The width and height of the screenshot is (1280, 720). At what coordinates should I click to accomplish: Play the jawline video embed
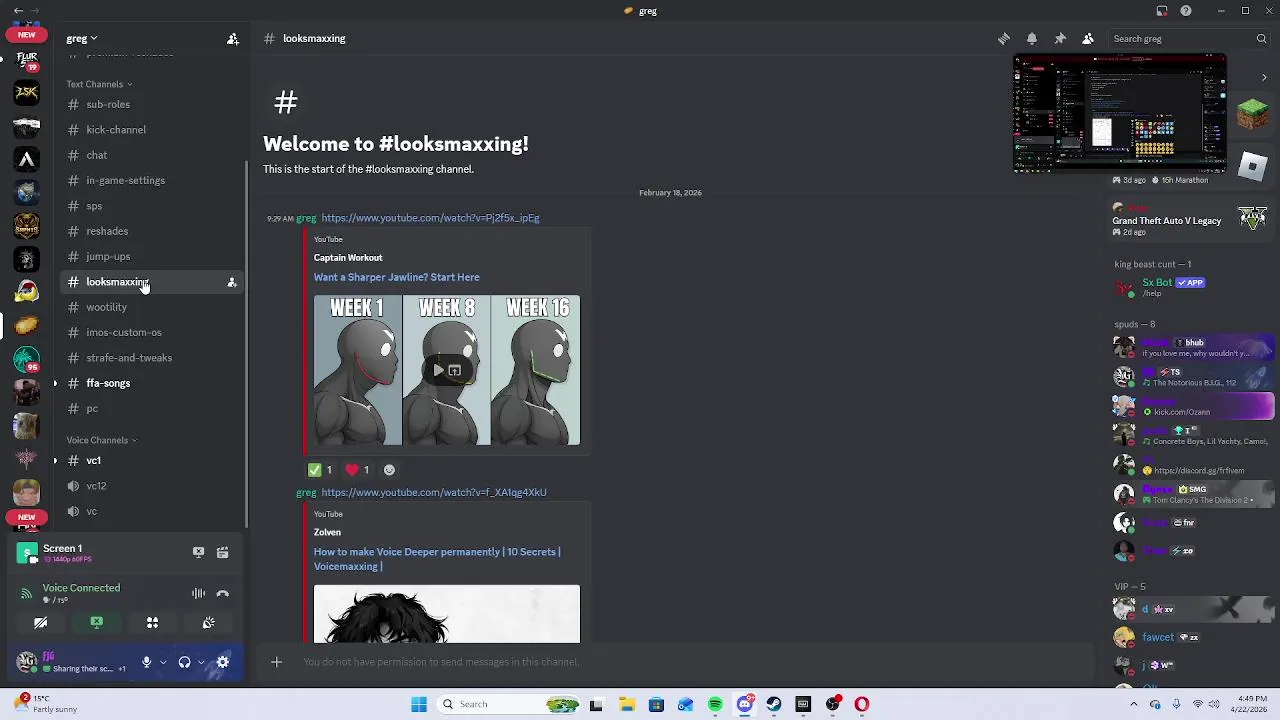438,371
